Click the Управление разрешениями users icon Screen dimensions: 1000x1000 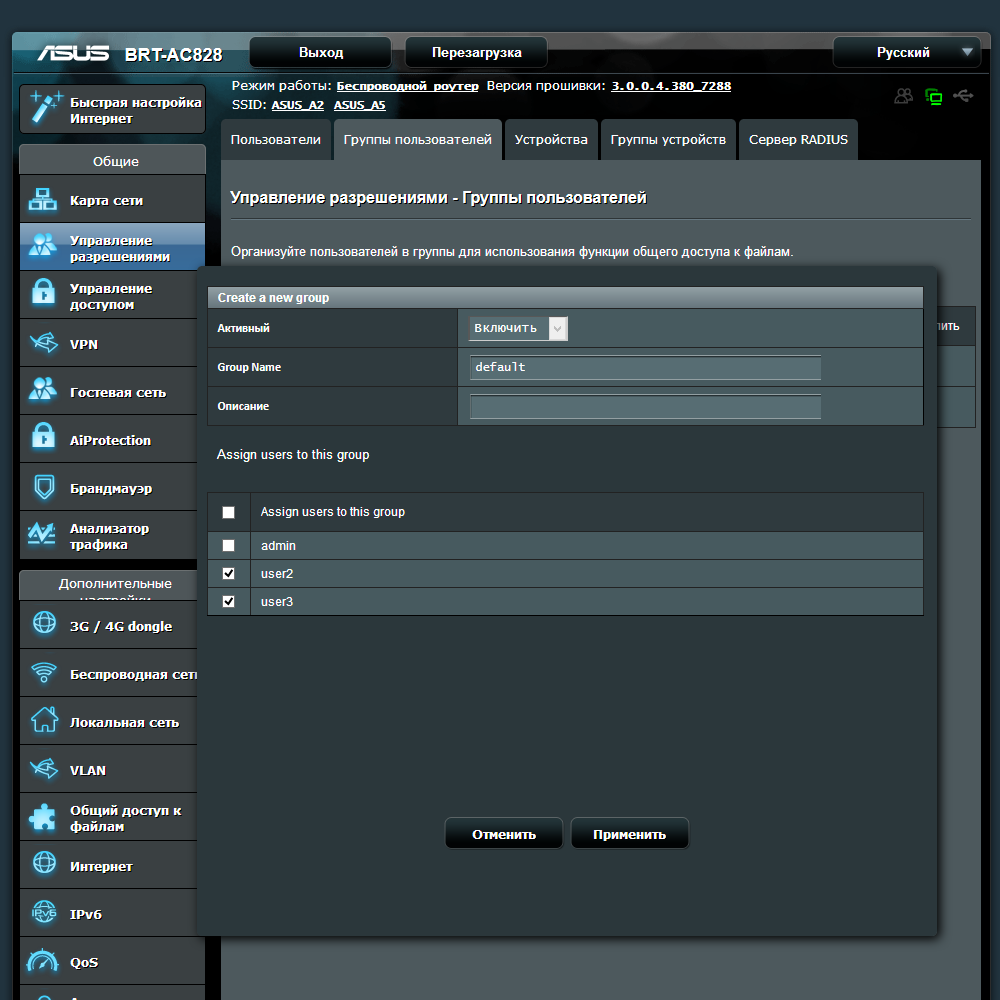click(43, 245)
